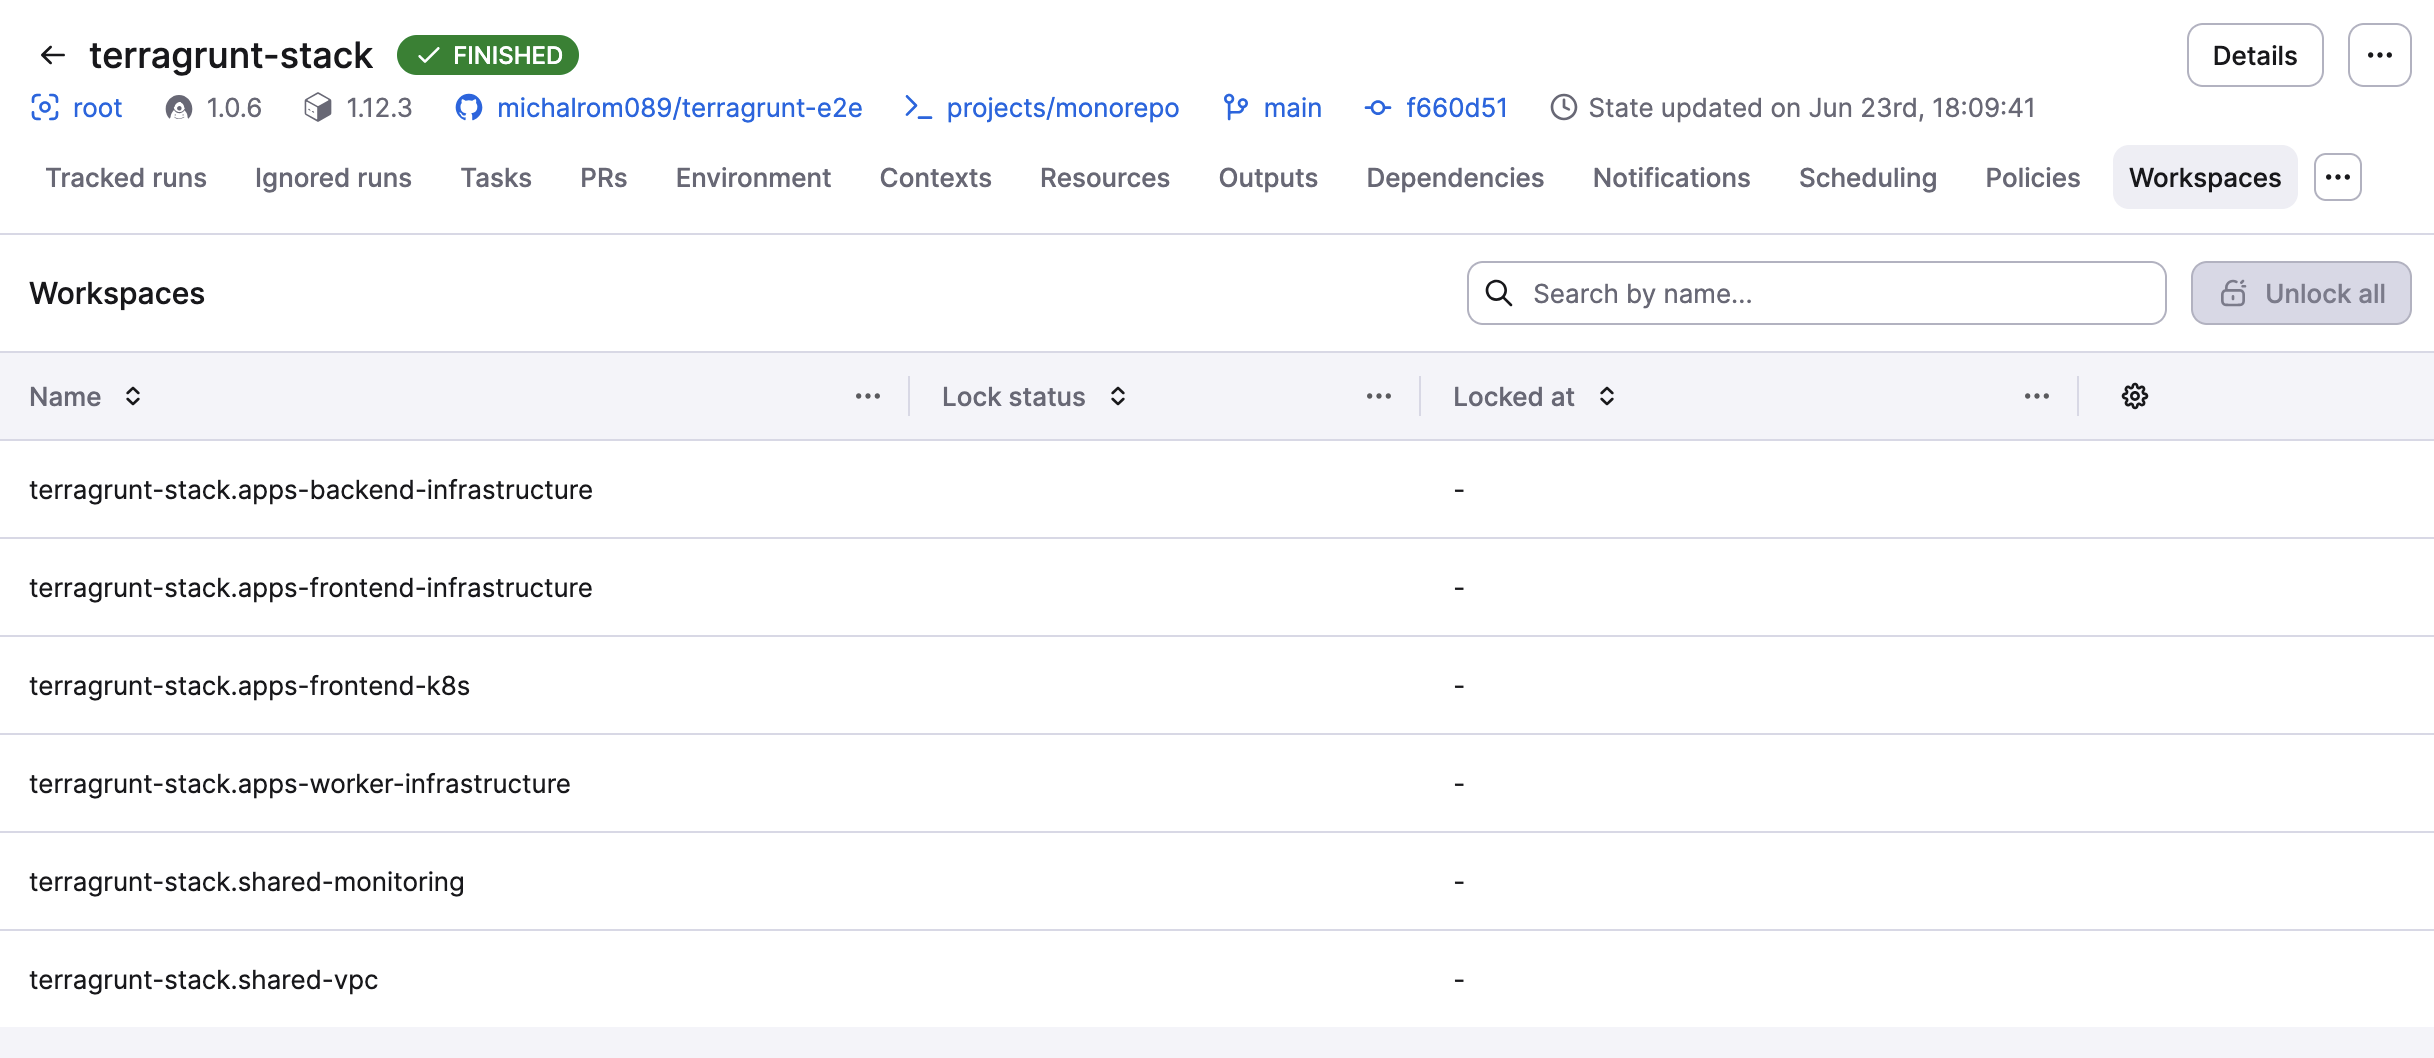Click the terminal prompt icon by projects/monorepo
This screenshot has height=1058, width=2434.
(x=918, y=108)
